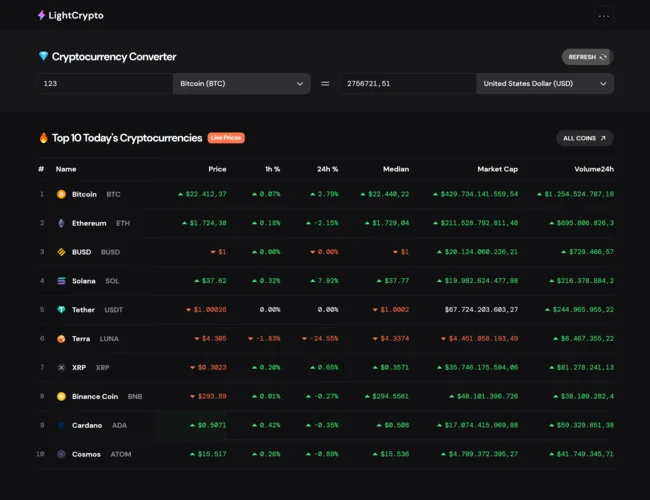Sort by the Name column header
The height and width of the screenshot is (500, 650).
pyautogui.click(x=66, y=169)
